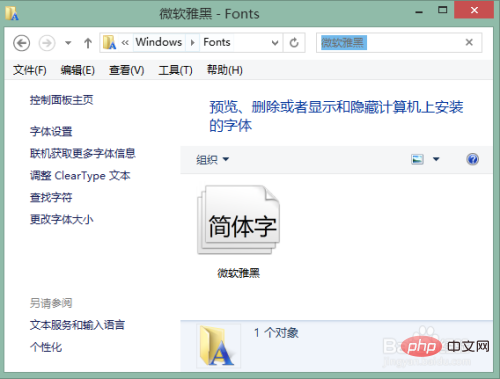Viewport: 500px width, 379px height.
Task: Open 查找字符 link
Action: 51,197
